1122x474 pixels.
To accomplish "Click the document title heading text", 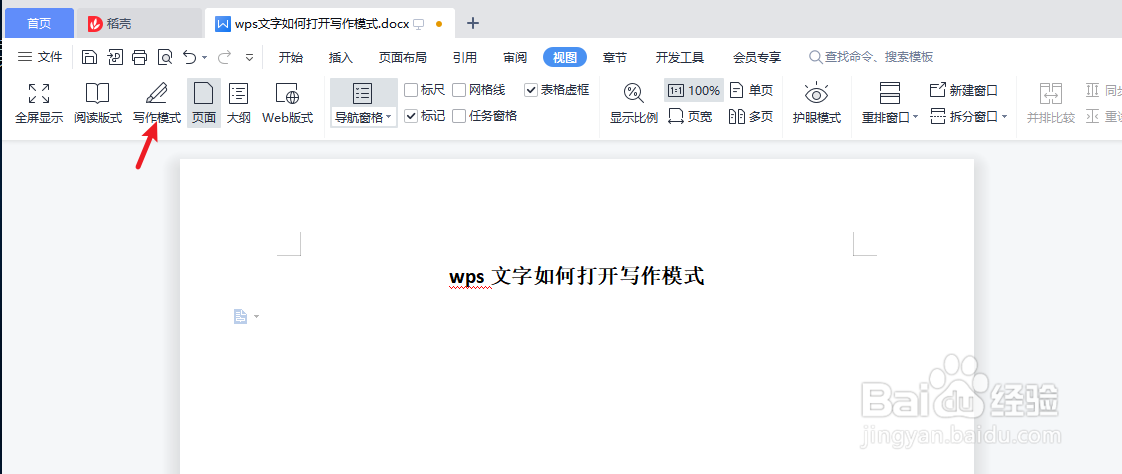I will 577,276.
